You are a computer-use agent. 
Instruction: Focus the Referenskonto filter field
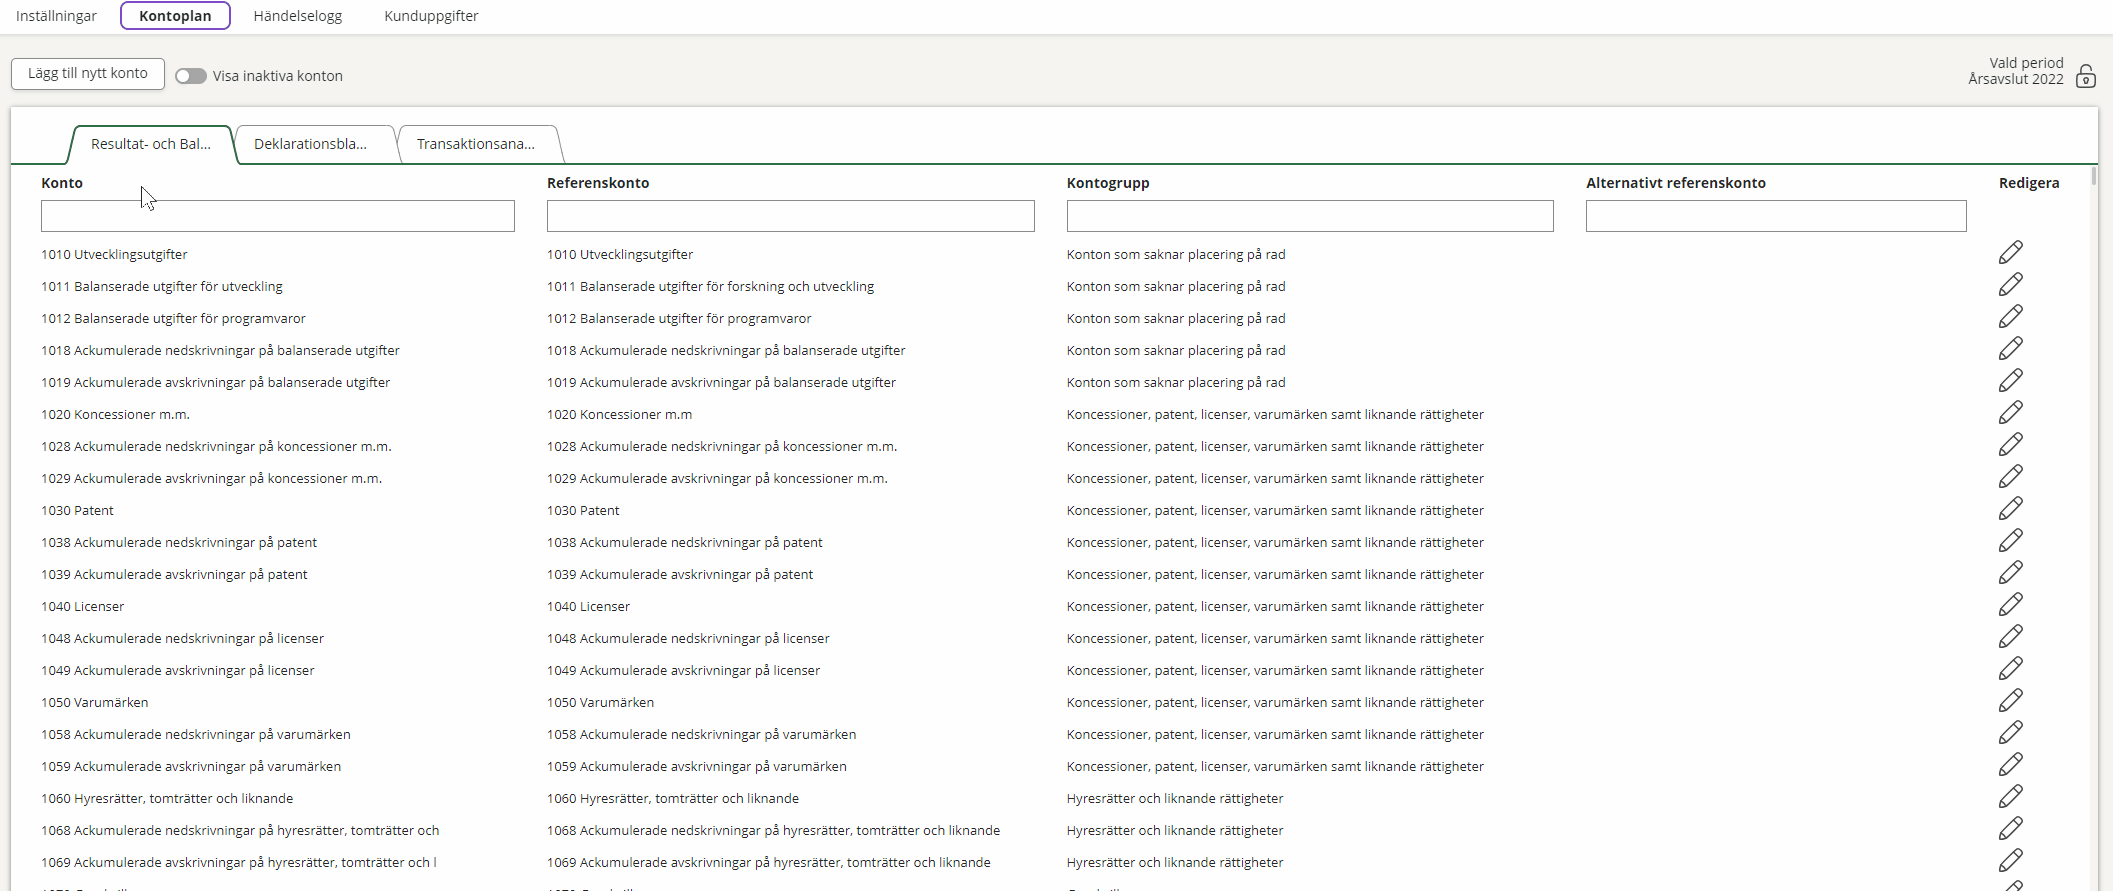(x=790, y=216)
